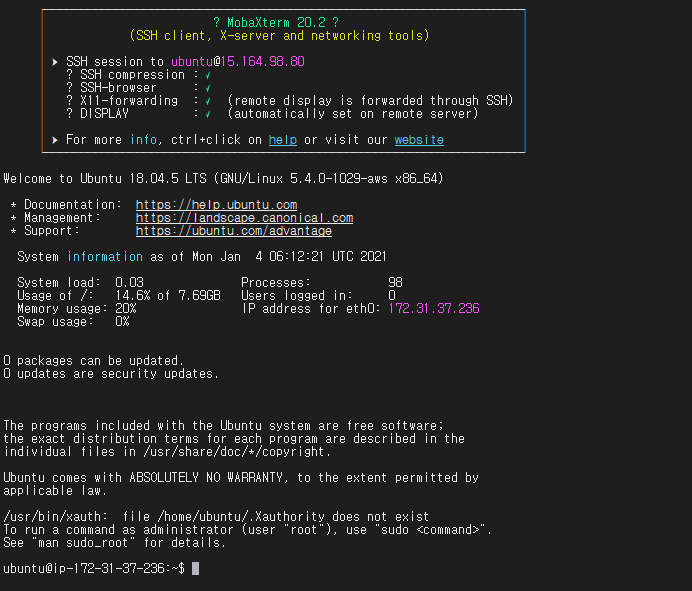Image resolution: width=692 pixels, height=591 pixels.
Task: Click the arrow before 'For more info'
Action: 55,140
